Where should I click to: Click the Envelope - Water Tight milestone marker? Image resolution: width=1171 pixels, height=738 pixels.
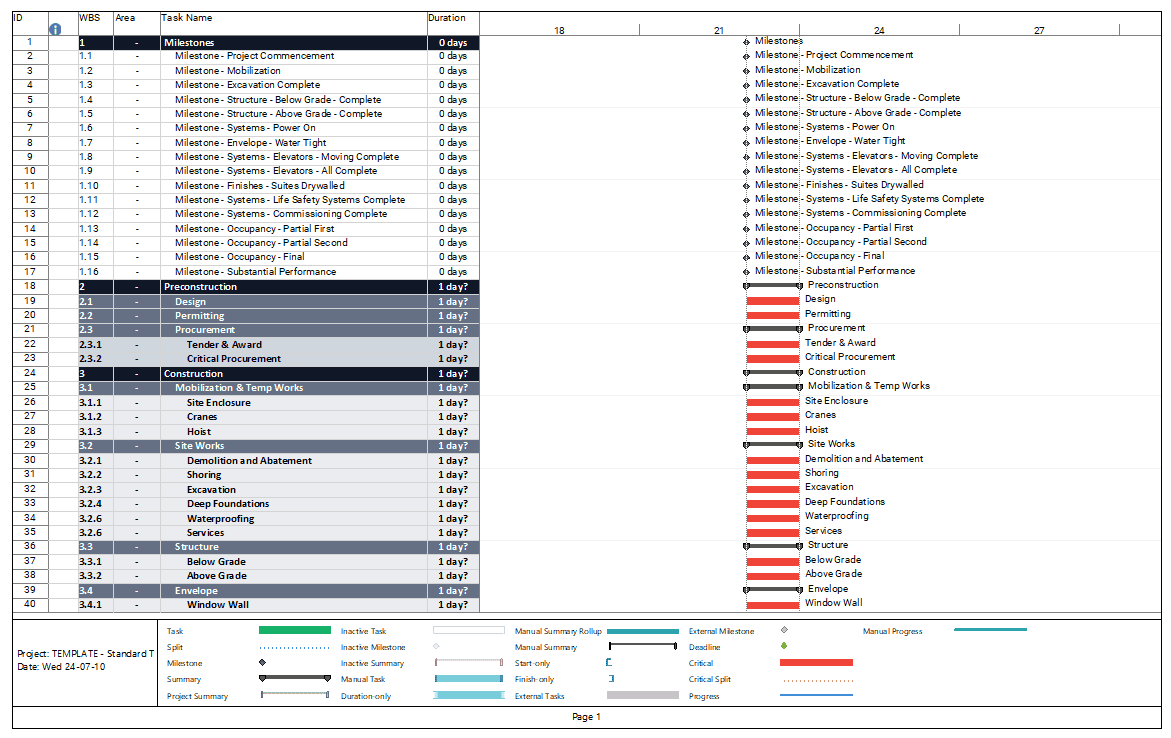tap(745, 141)
